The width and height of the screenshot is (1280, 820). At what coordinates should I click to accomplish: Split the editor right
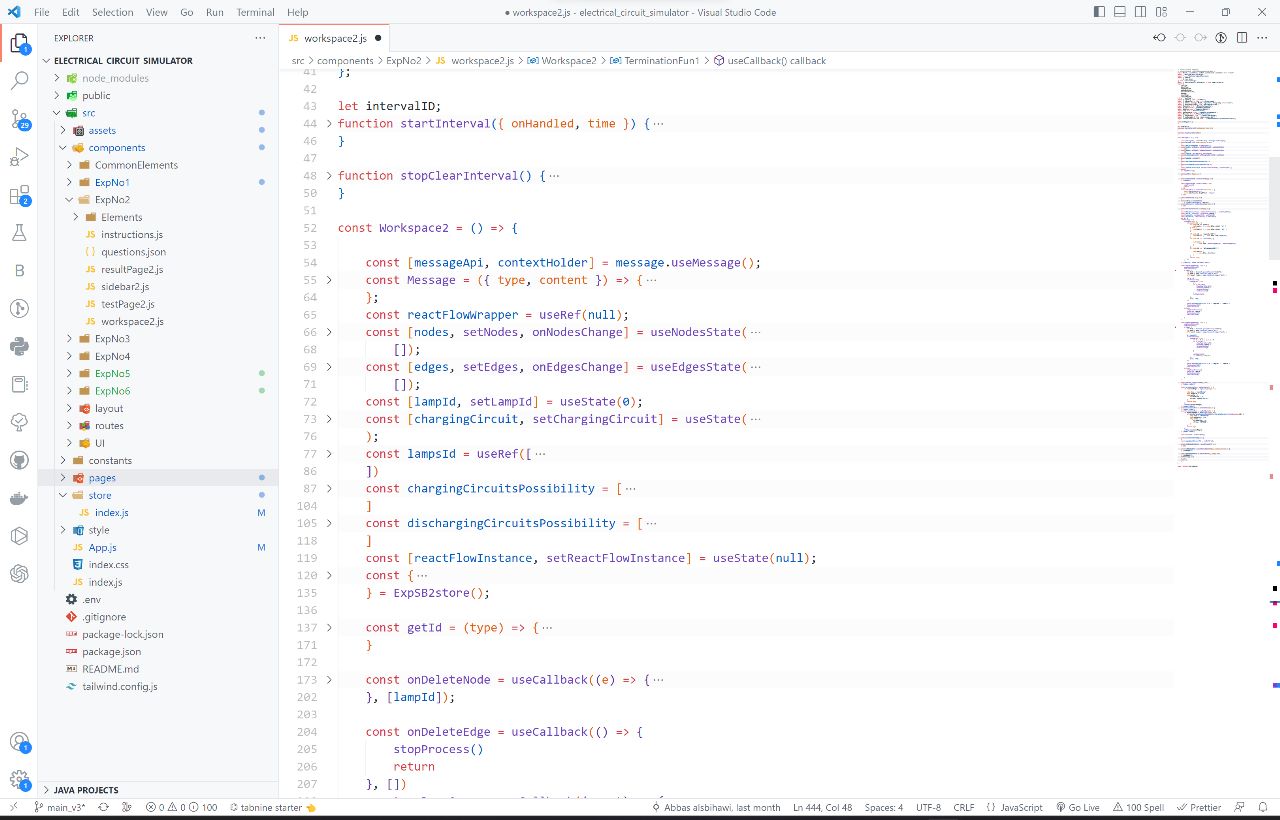tap(1242, 38)
